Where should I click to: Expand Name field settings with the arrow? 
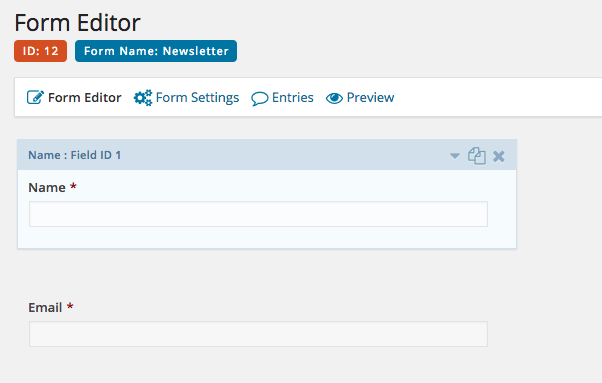[455, 156]
